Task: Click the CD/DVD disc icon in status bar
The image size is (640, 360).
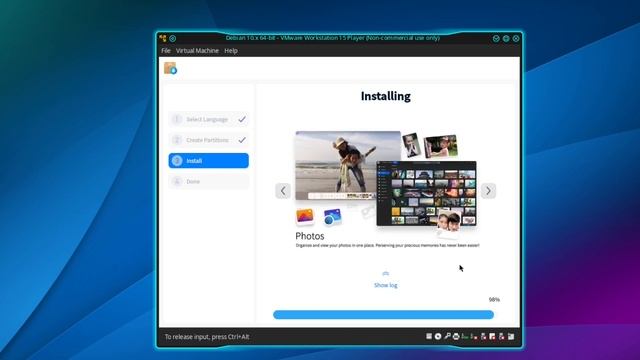Action: (x=438, y=336)
